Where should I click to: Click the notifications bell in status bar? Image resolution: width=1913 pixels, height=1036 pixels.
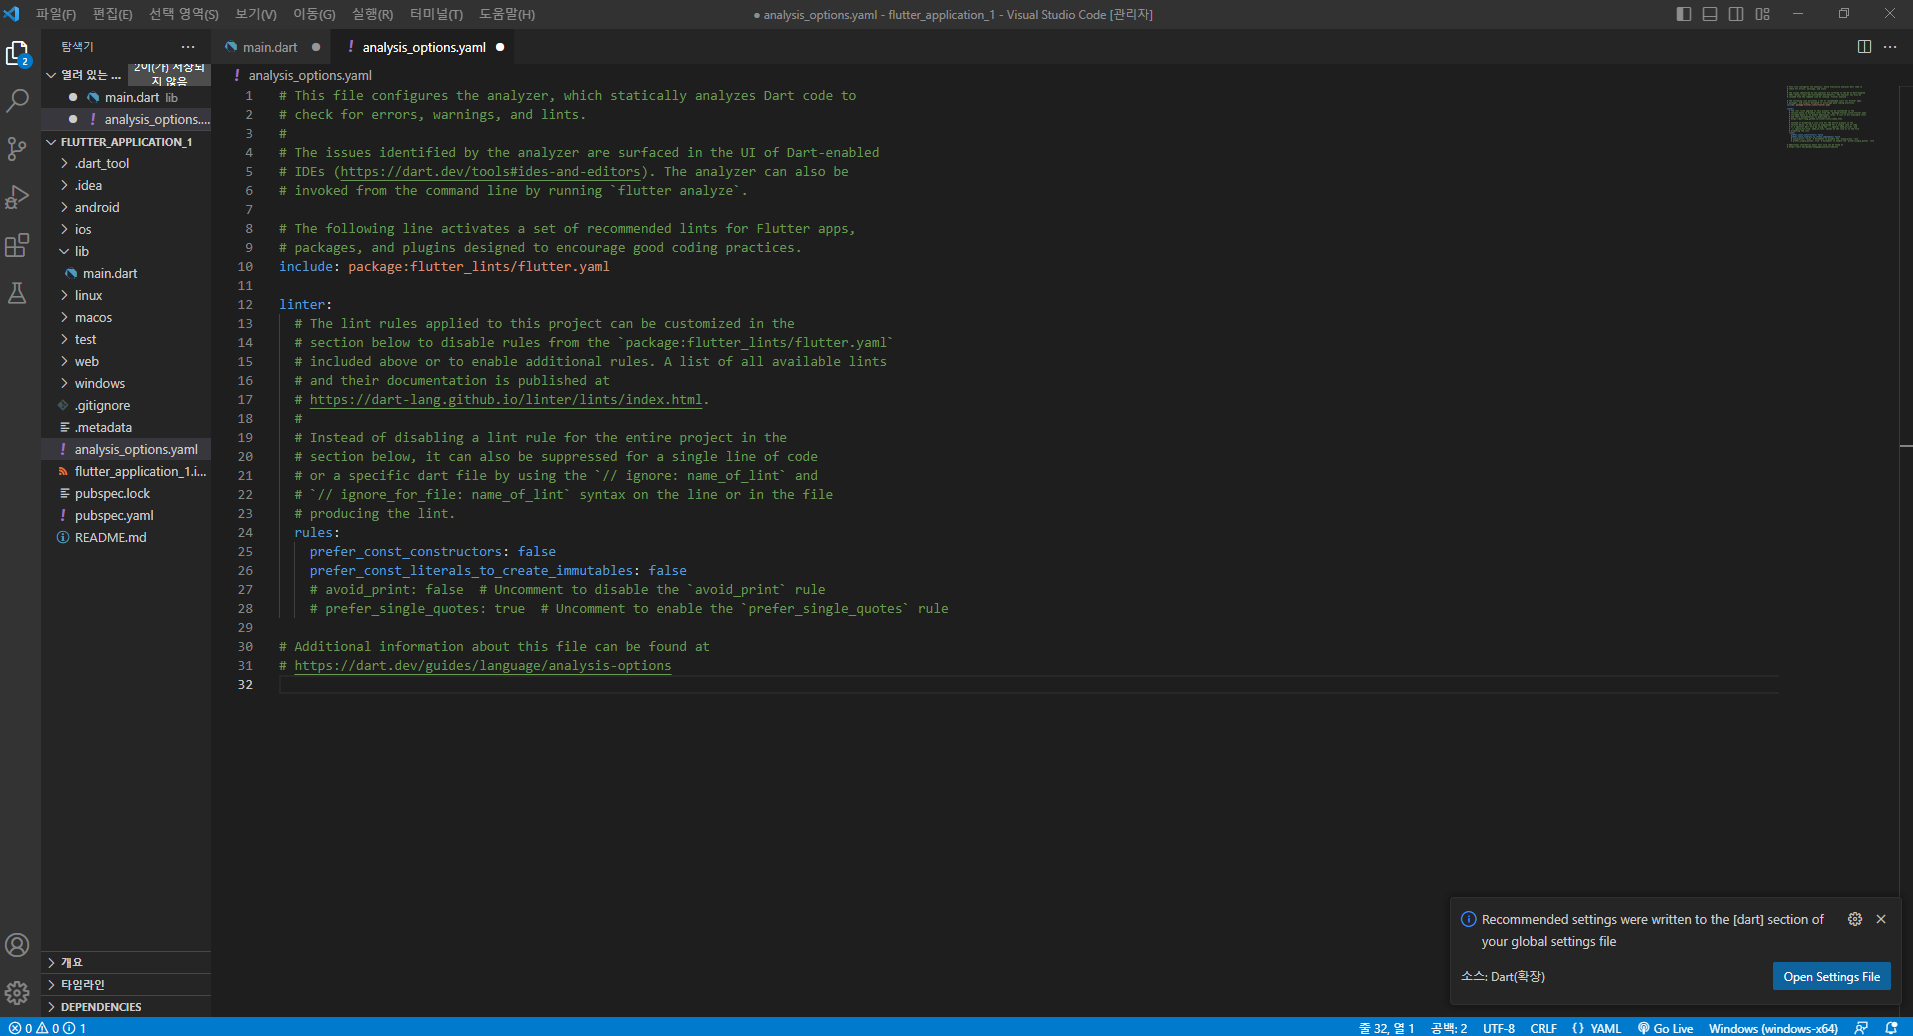pos(1891,1028)
